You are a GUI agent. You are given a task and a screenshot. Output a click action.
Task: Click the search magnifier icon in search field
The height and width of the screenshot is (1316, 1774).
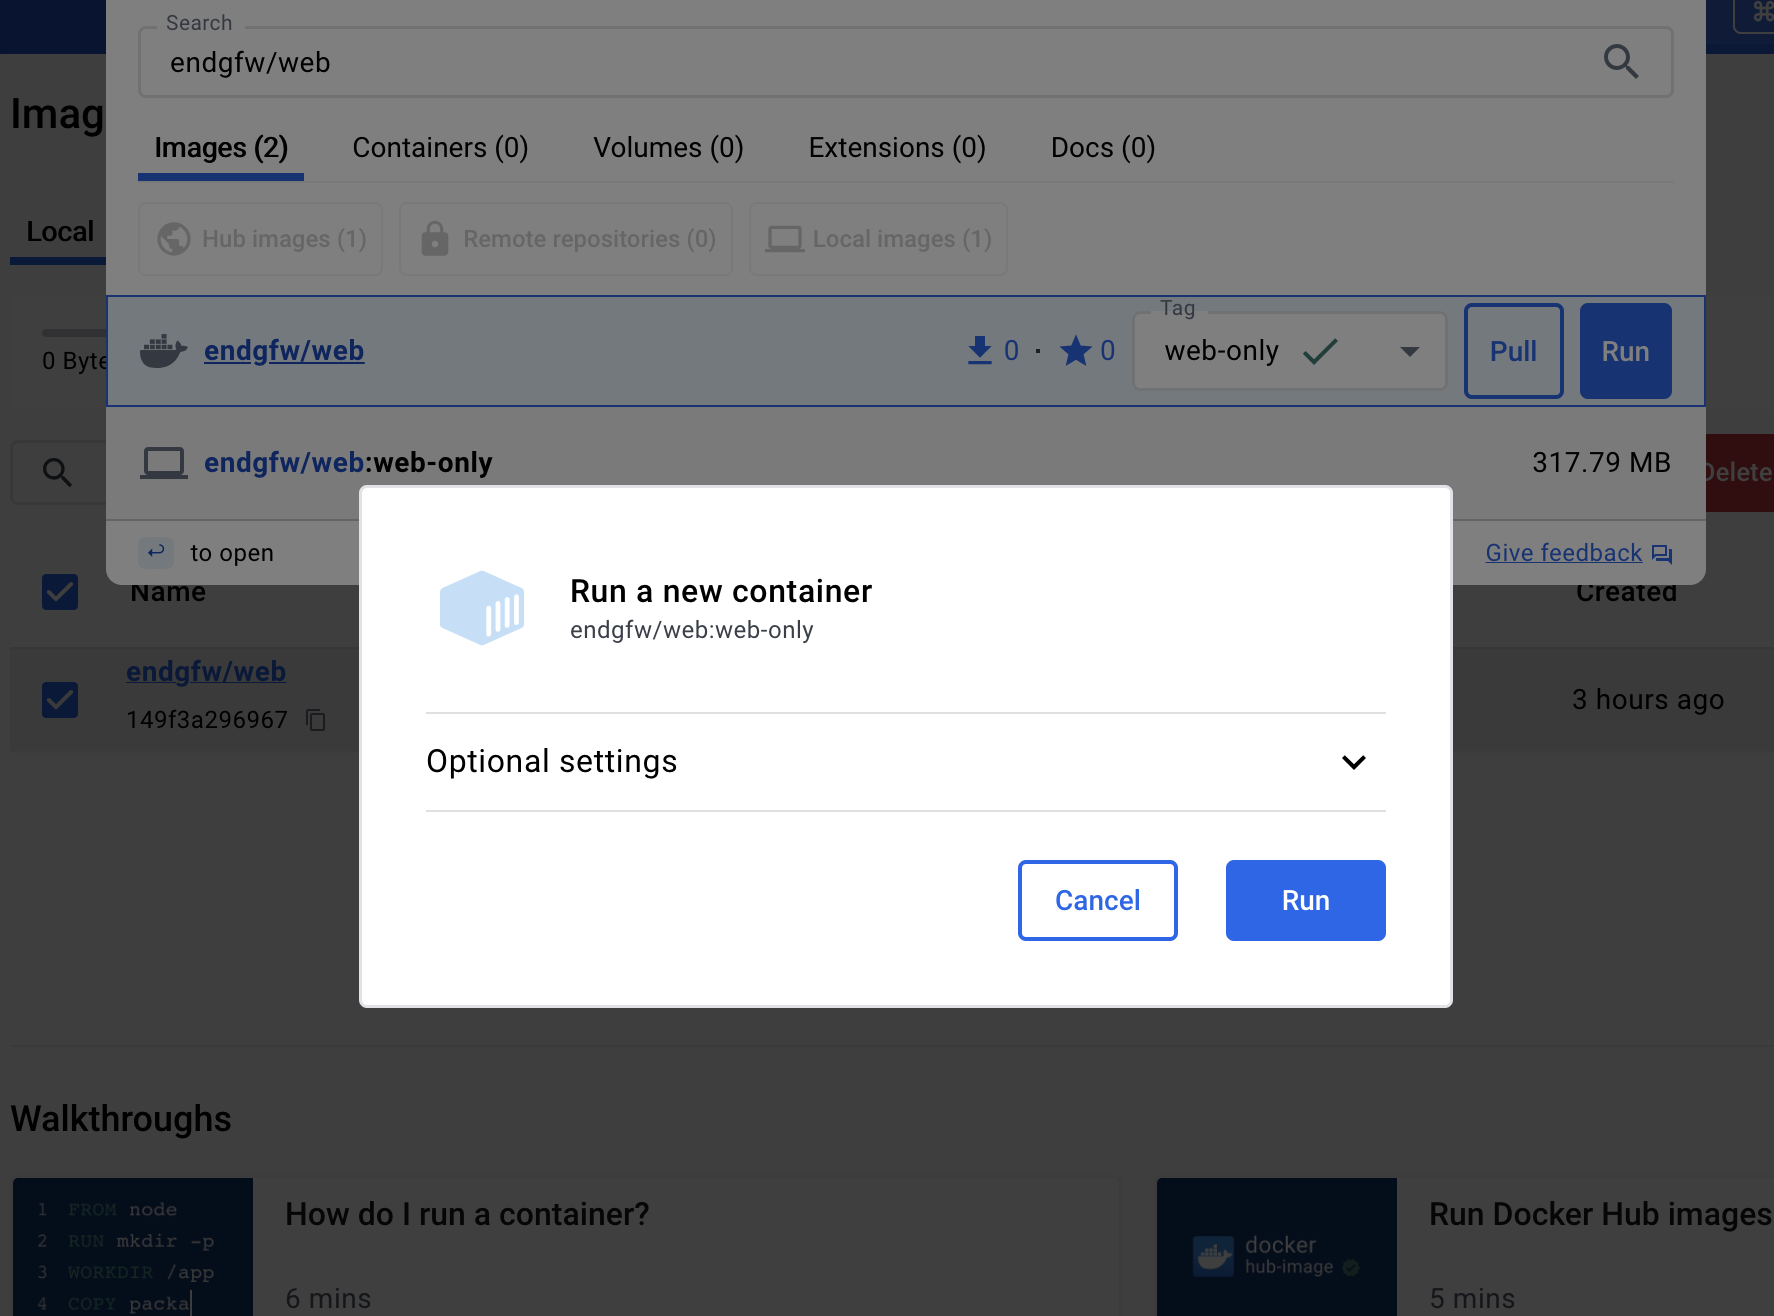(1620, 62)
